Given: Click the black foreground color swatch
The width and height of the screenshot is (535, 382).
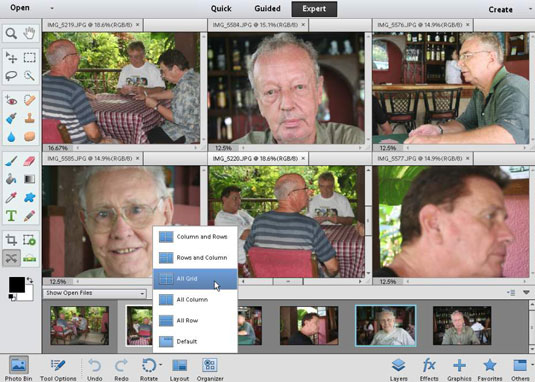Looking at the screenshot, I should [16, 284].
